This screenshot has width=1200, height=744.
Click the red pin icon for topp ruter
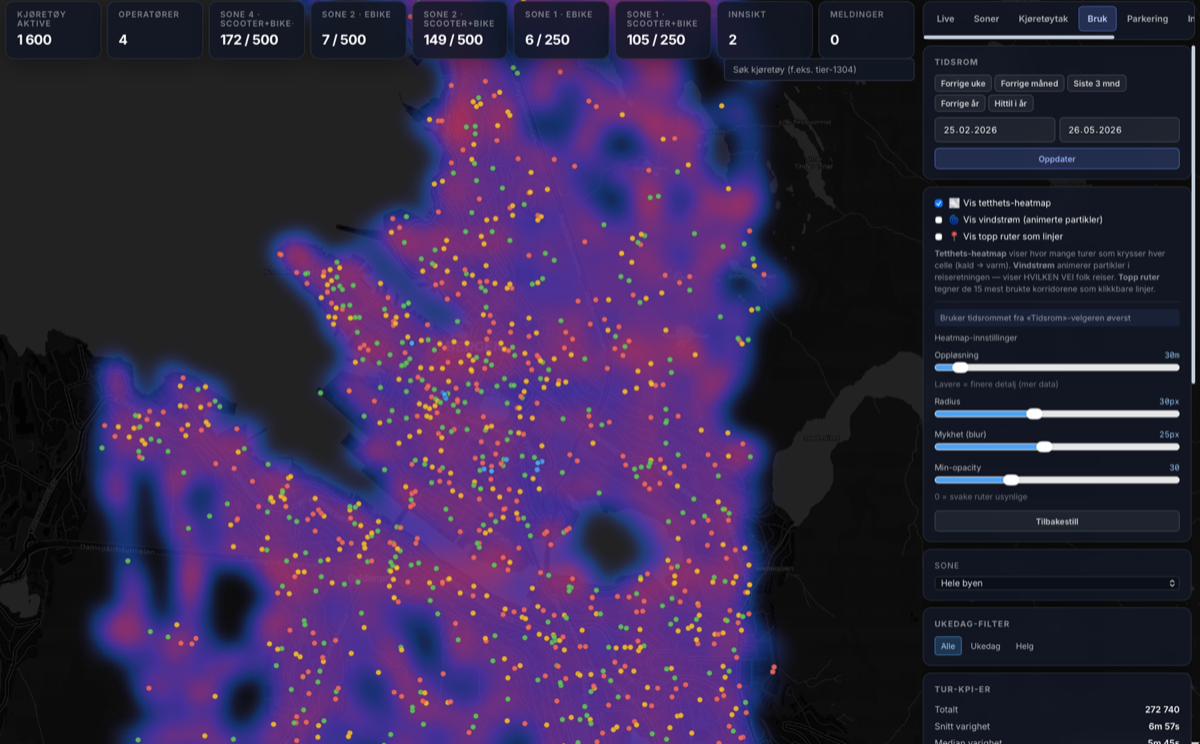(954, 237)
